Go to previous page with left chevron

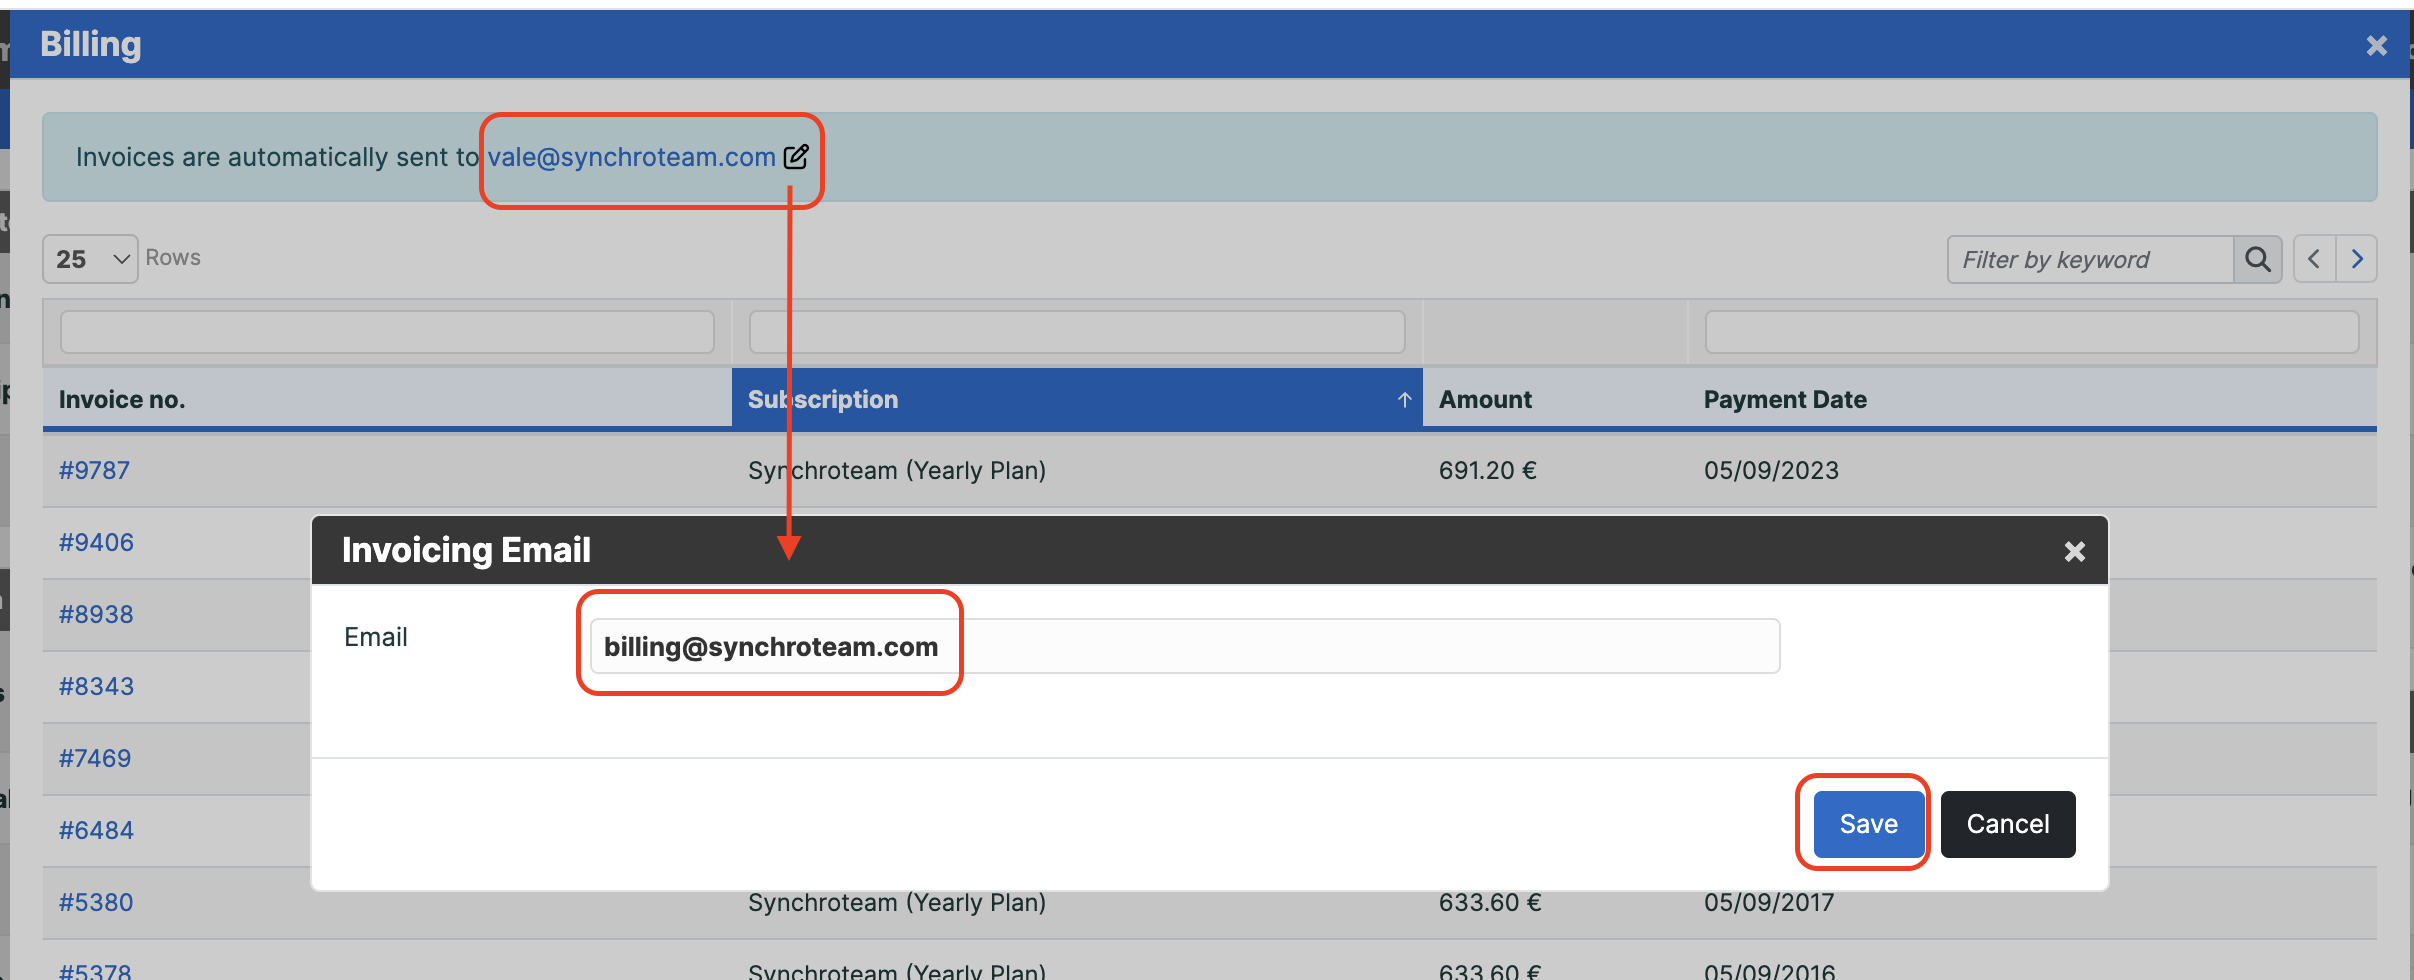click(2314, 260)
